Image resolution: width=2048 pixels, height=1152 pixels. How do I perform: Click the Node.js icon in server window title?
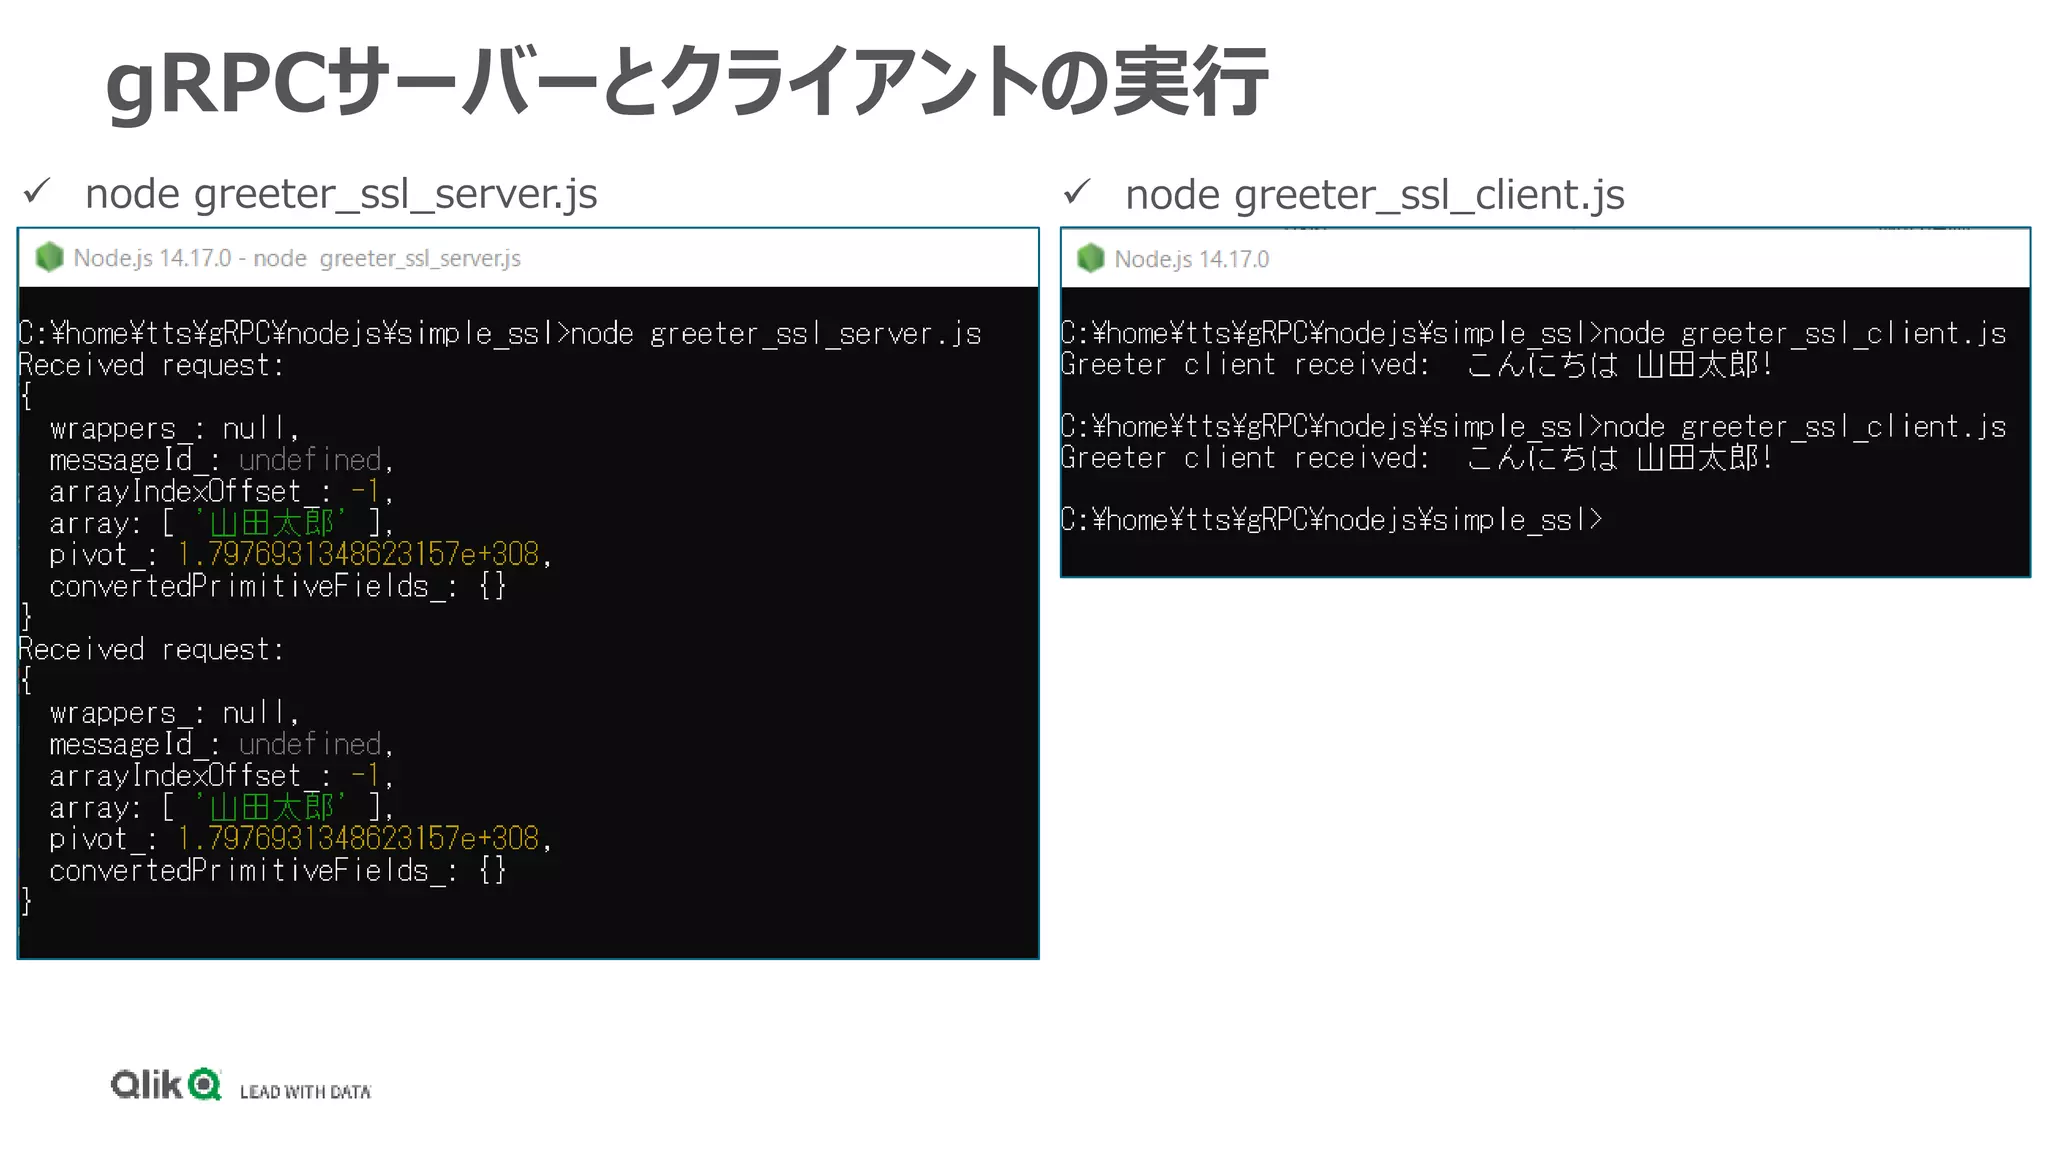pos(49,258)
